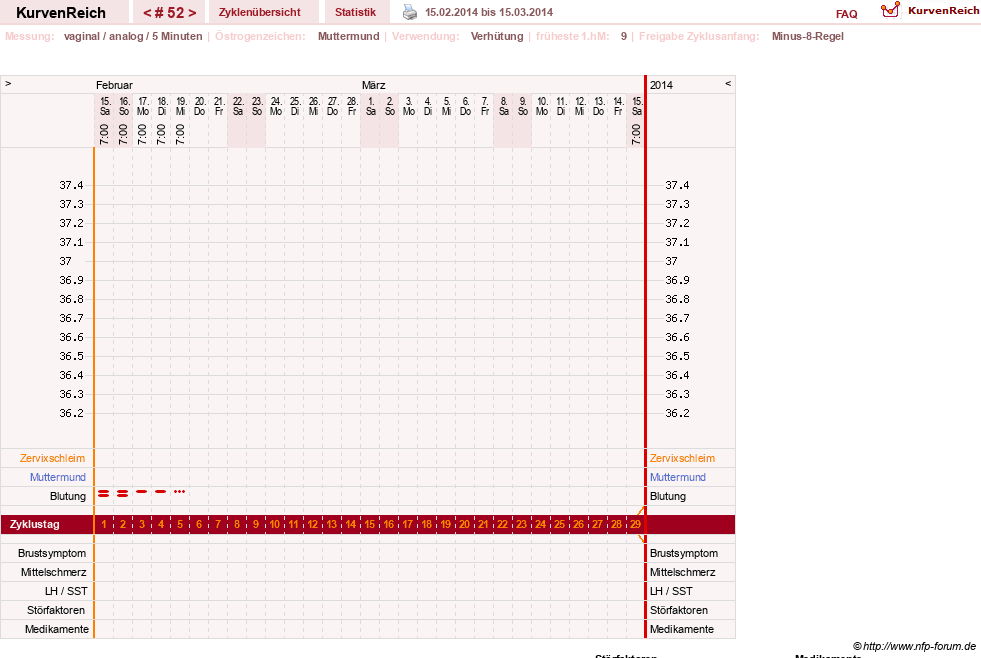This screenshot has height=658, width=981.
Task: Click left Blutung row label
Action: click(x=68, y=496)
